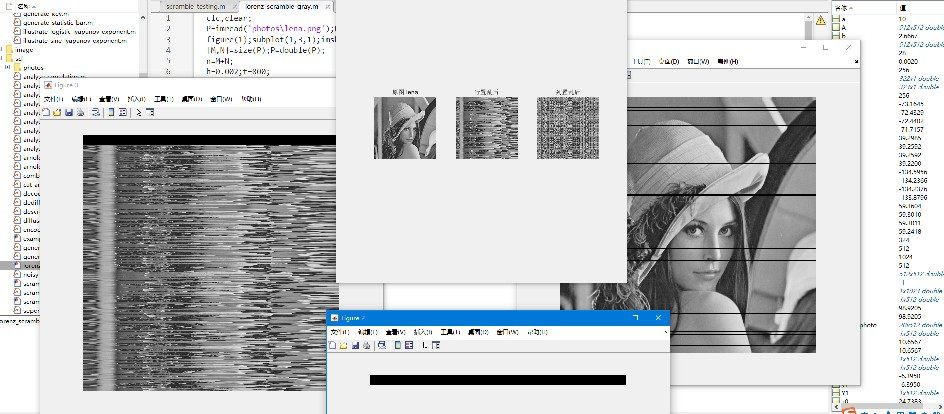The height and width of the screenshot is (414, 944).
Task: Select the photos folder in file browser
Action: (33, 67)
